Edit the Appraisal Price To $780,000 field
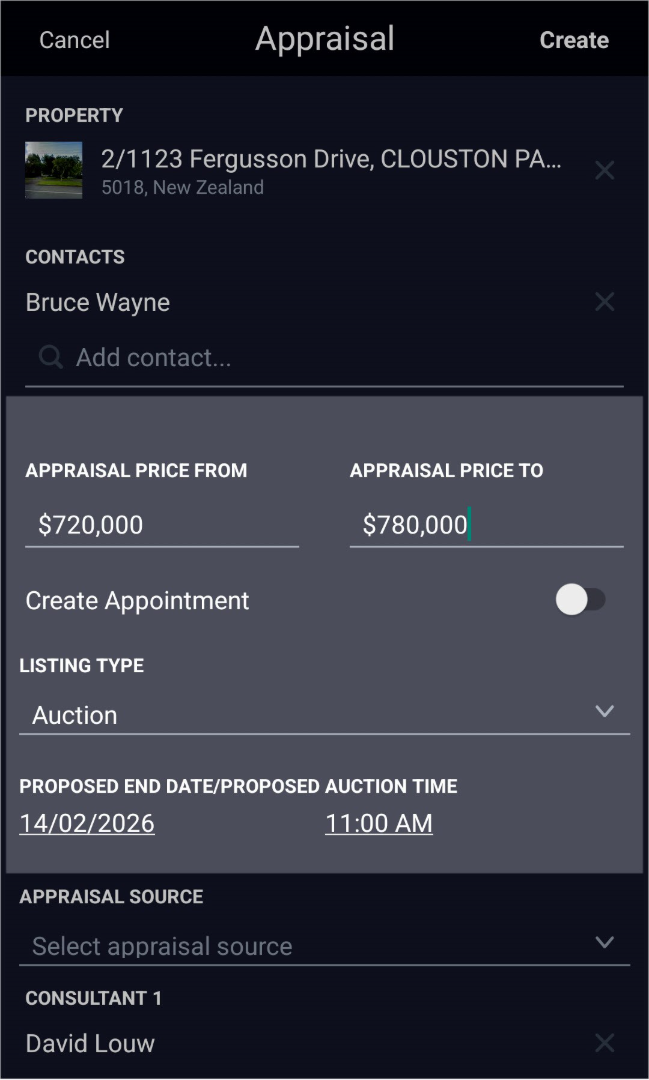Viewport: 649px width, 1080px height. point(486,526)
